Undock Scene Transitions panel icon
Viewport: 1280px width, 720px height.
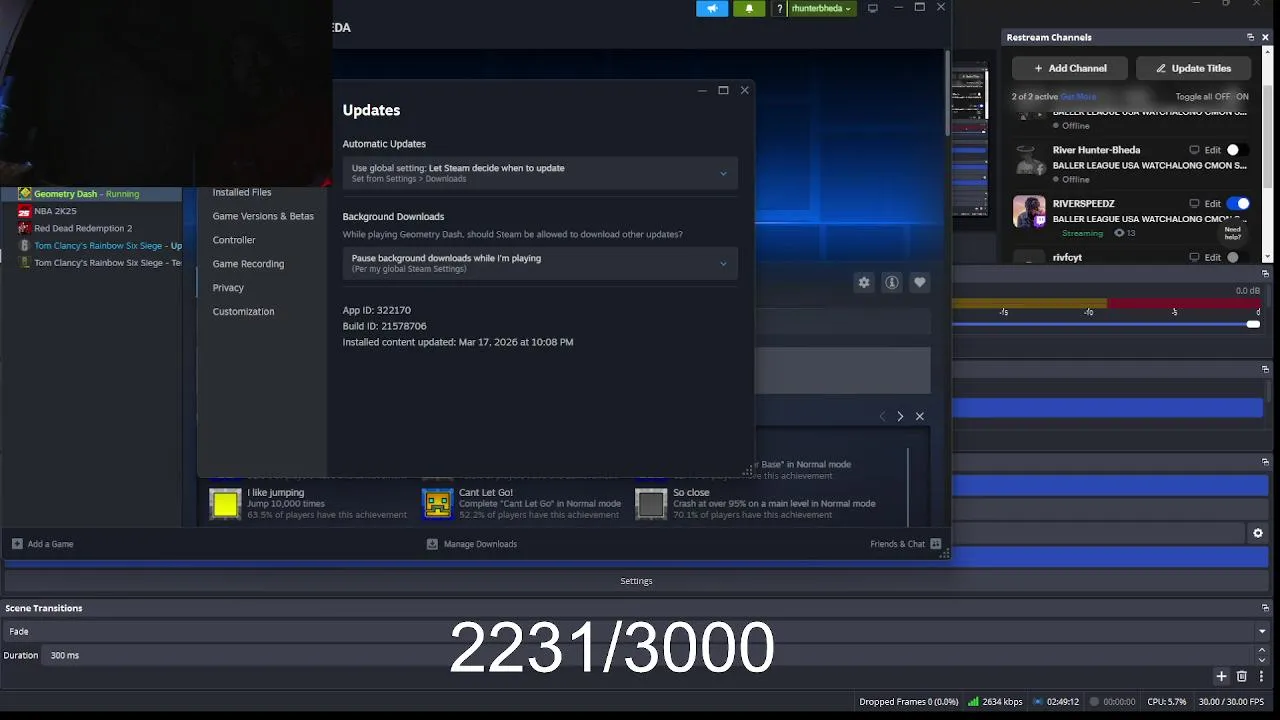coord(1265,608)
